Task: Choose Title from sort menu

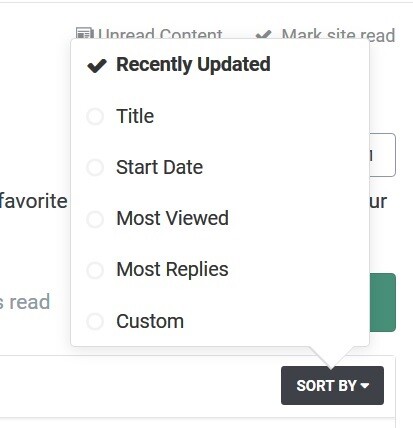Action: click(135, 116)
